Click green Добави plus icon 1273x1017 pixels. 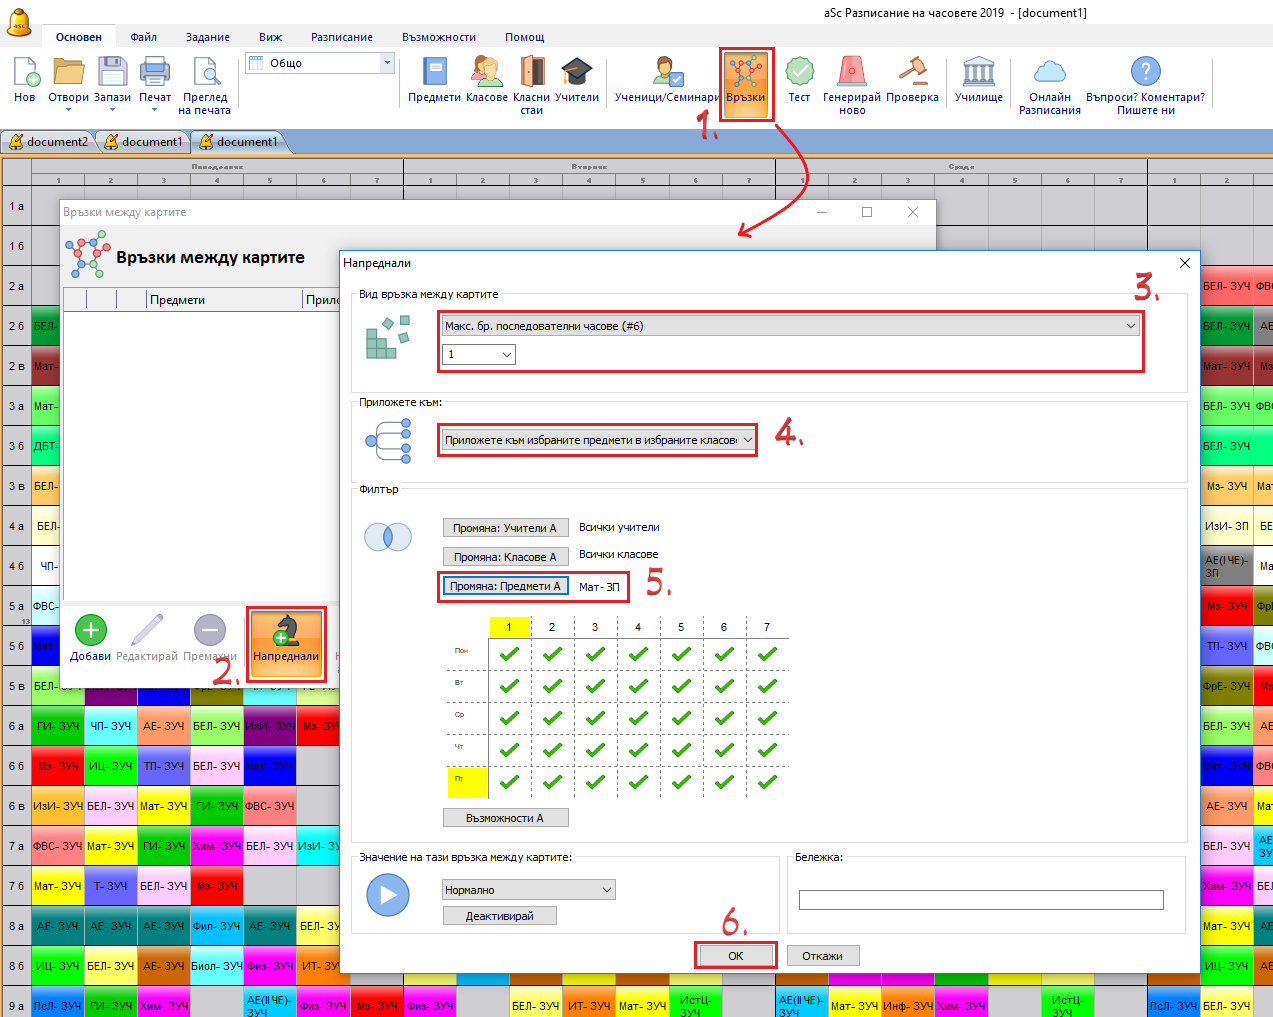pos(90,631)
